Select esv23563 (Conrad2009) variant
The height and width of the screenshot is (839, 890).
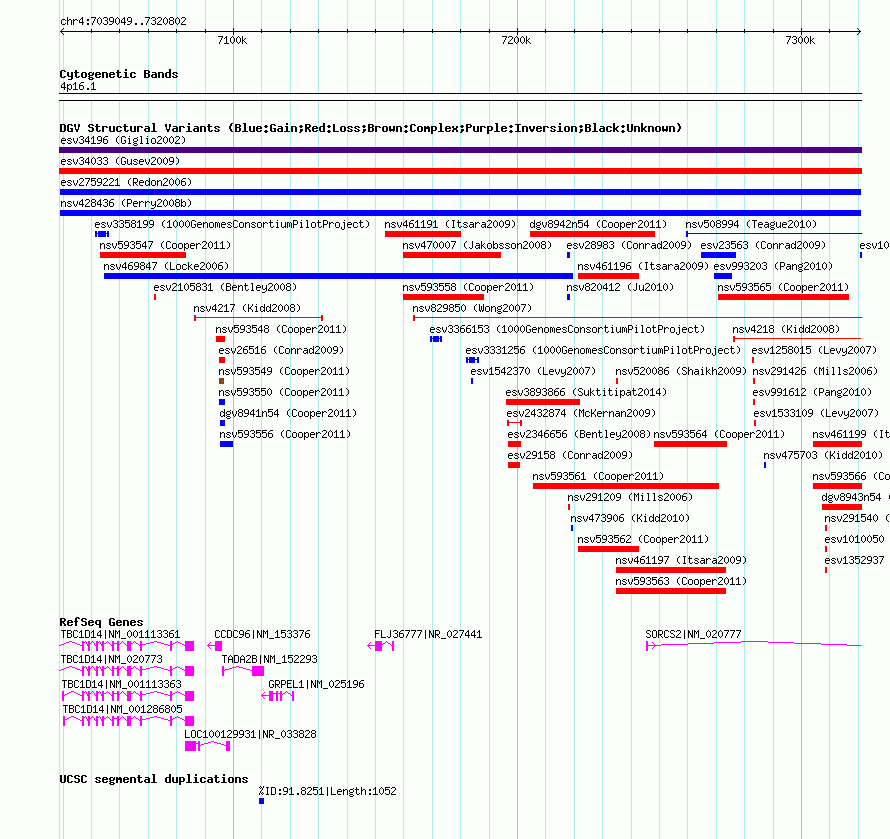click(719, 255)
